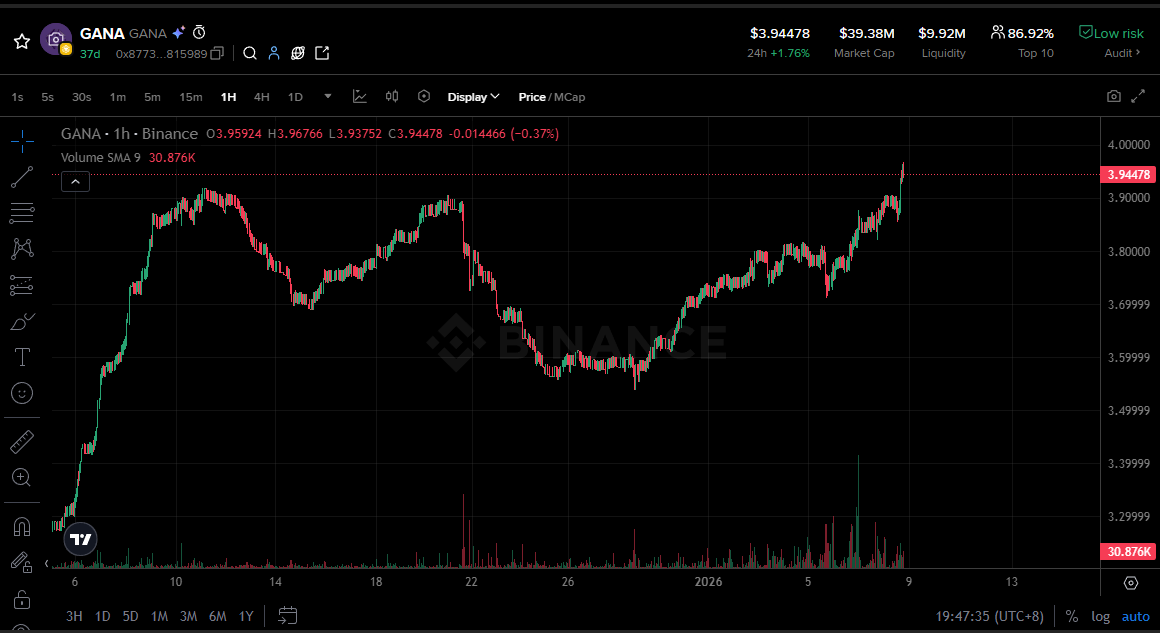Select the pattern node drawing tool
The height and width of the screenshot is (633, 1160).
pyautogui.click(x=22, y=248)
